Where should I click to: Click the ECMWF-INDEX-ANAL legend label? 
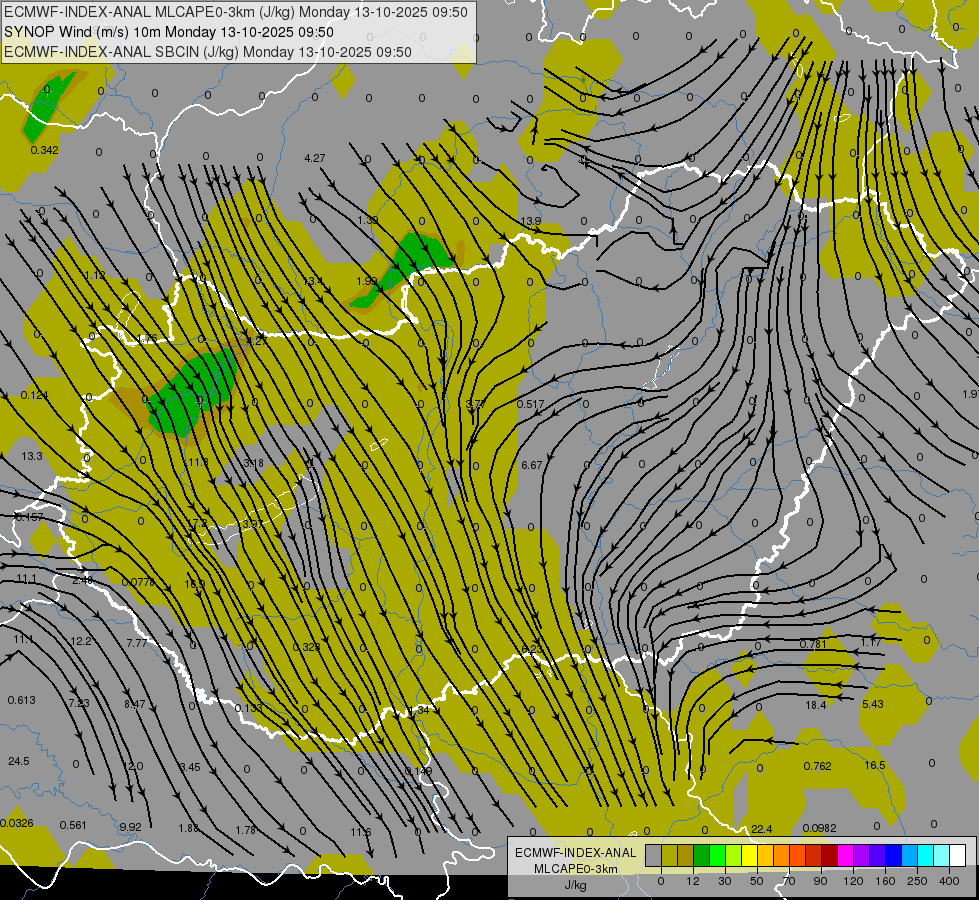click(x=574, y=852)
